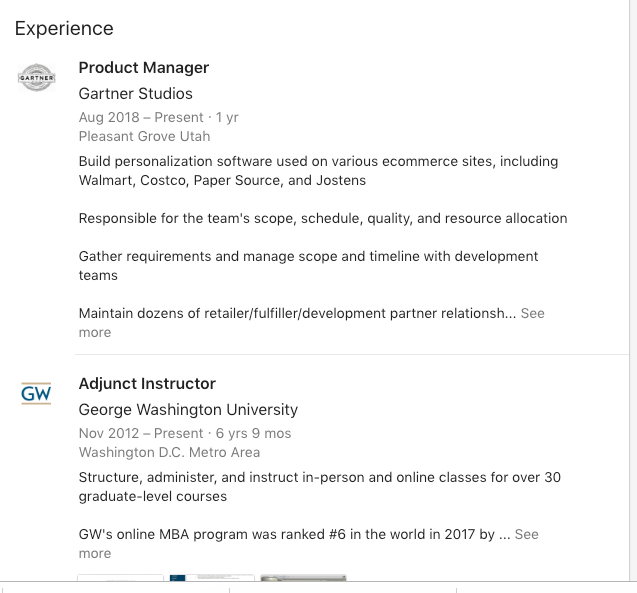
Task: Click the Gartner Studios company logo
Action: coord(37,77)
